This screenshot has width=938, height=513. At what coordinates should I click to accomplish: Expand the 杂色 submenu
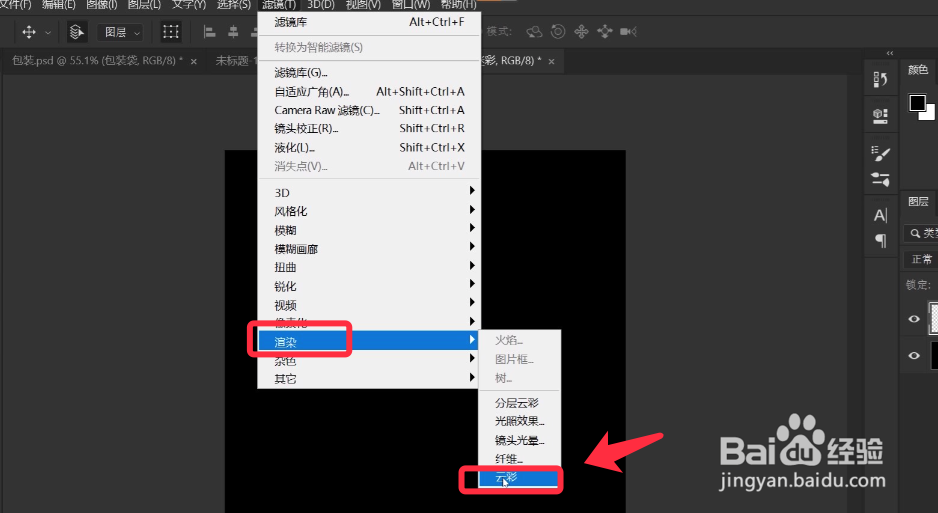coord(368,361)
